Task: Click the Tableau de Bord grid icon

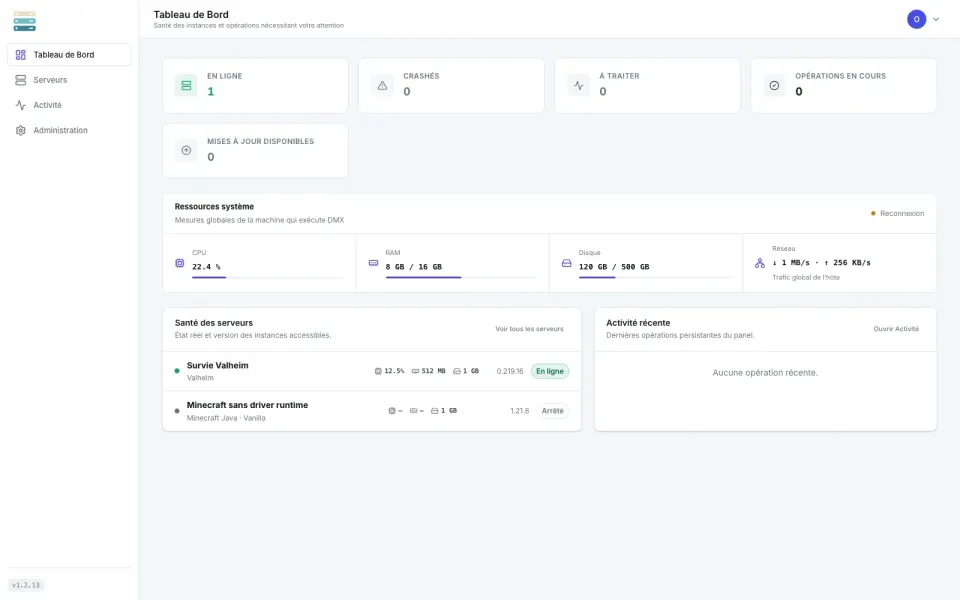Action: (x=21, y=54)
